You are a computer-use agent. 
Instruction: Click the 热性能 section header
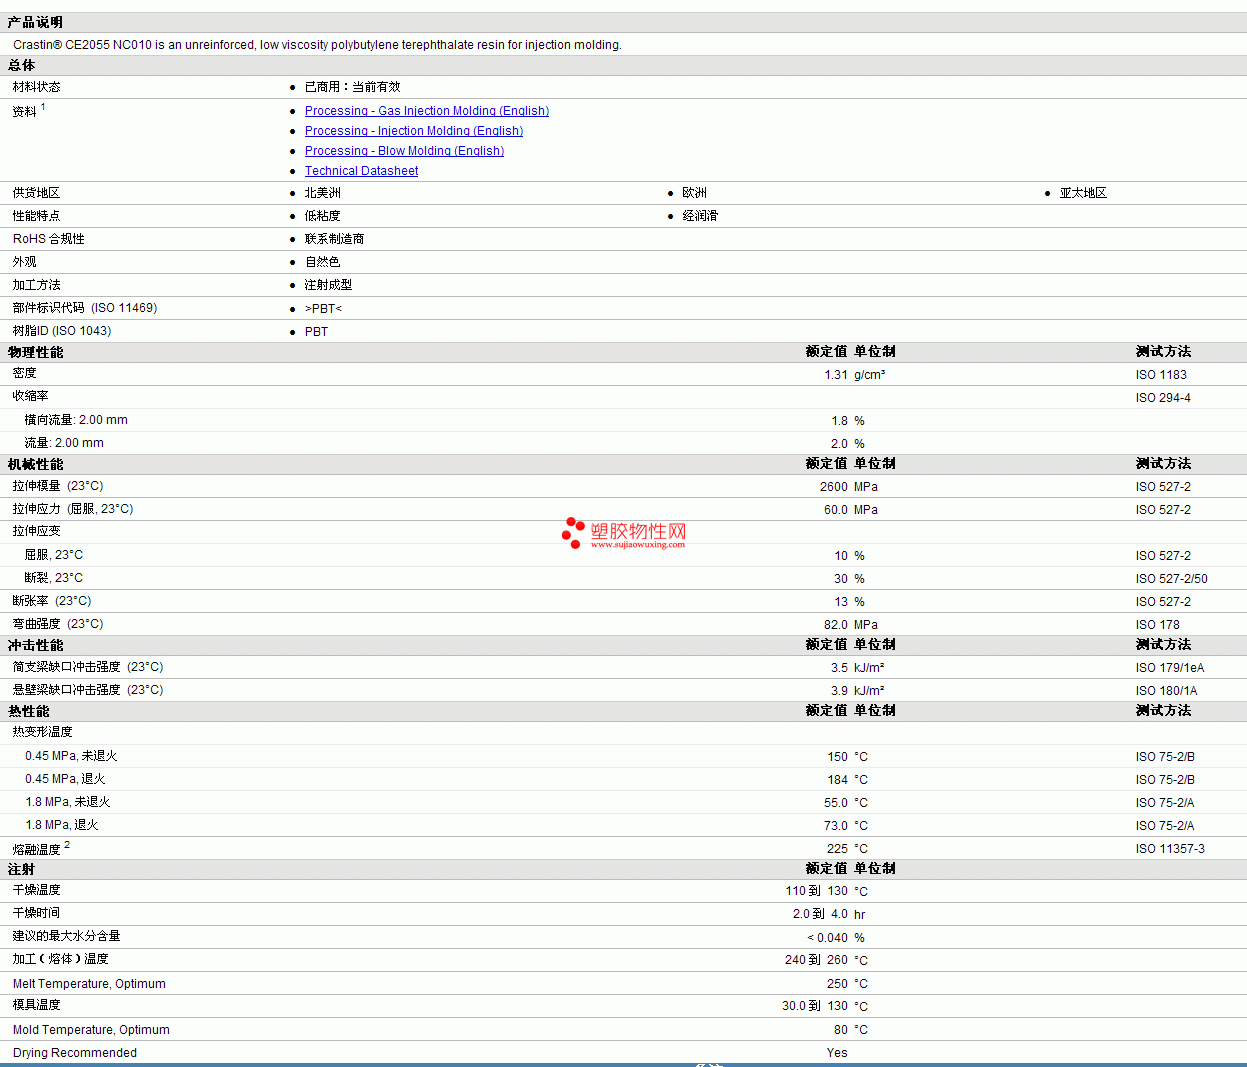(x=28, y=711)
